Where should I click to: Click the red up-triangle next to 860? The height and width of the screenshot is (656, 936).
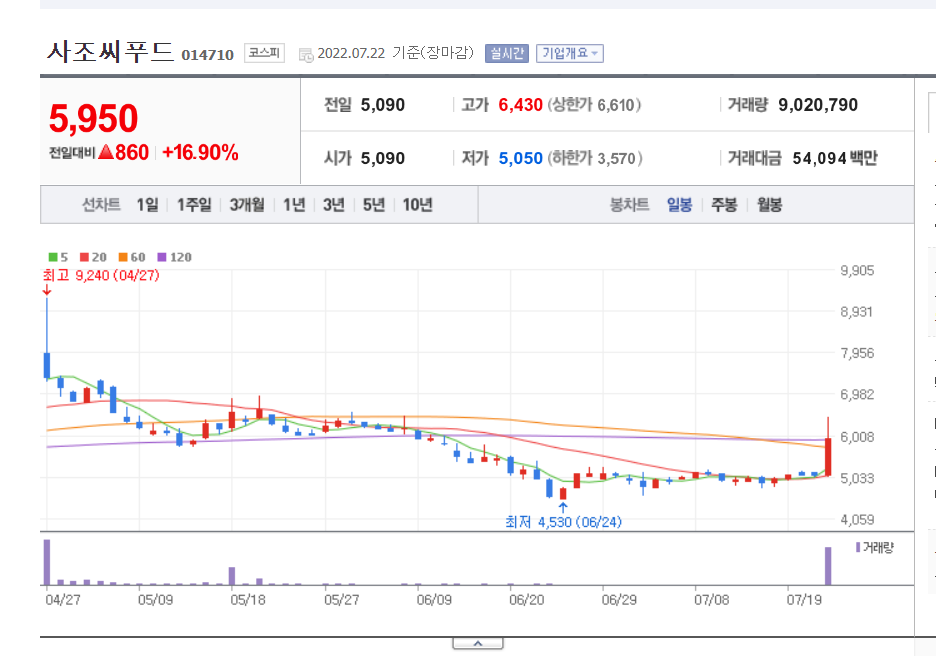point(106,152)
